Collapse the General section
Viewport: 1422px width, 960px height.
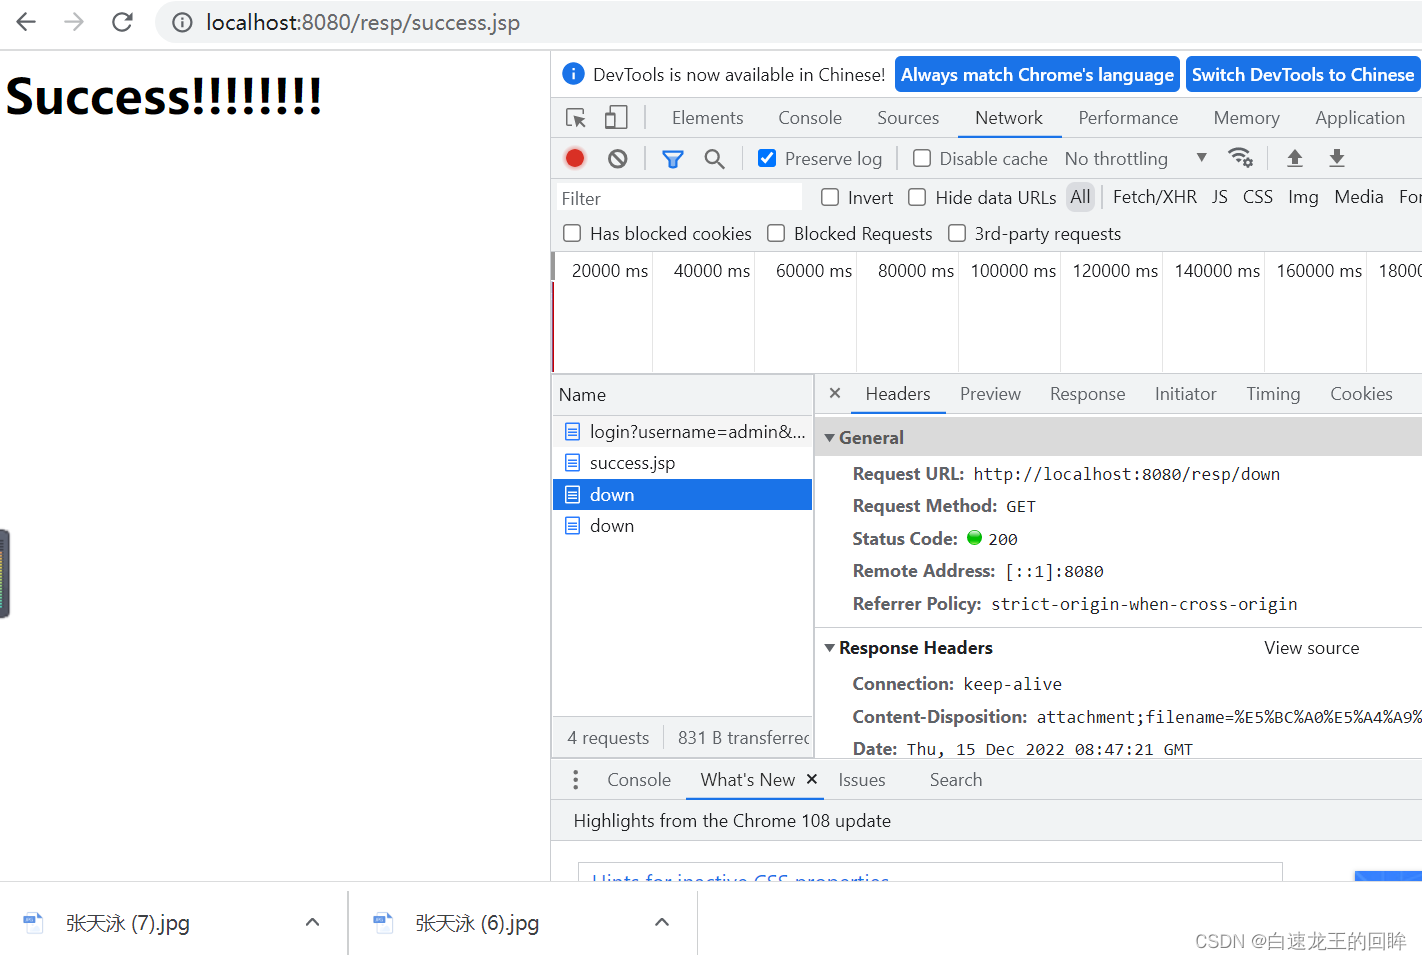click(x=829, y=438)
